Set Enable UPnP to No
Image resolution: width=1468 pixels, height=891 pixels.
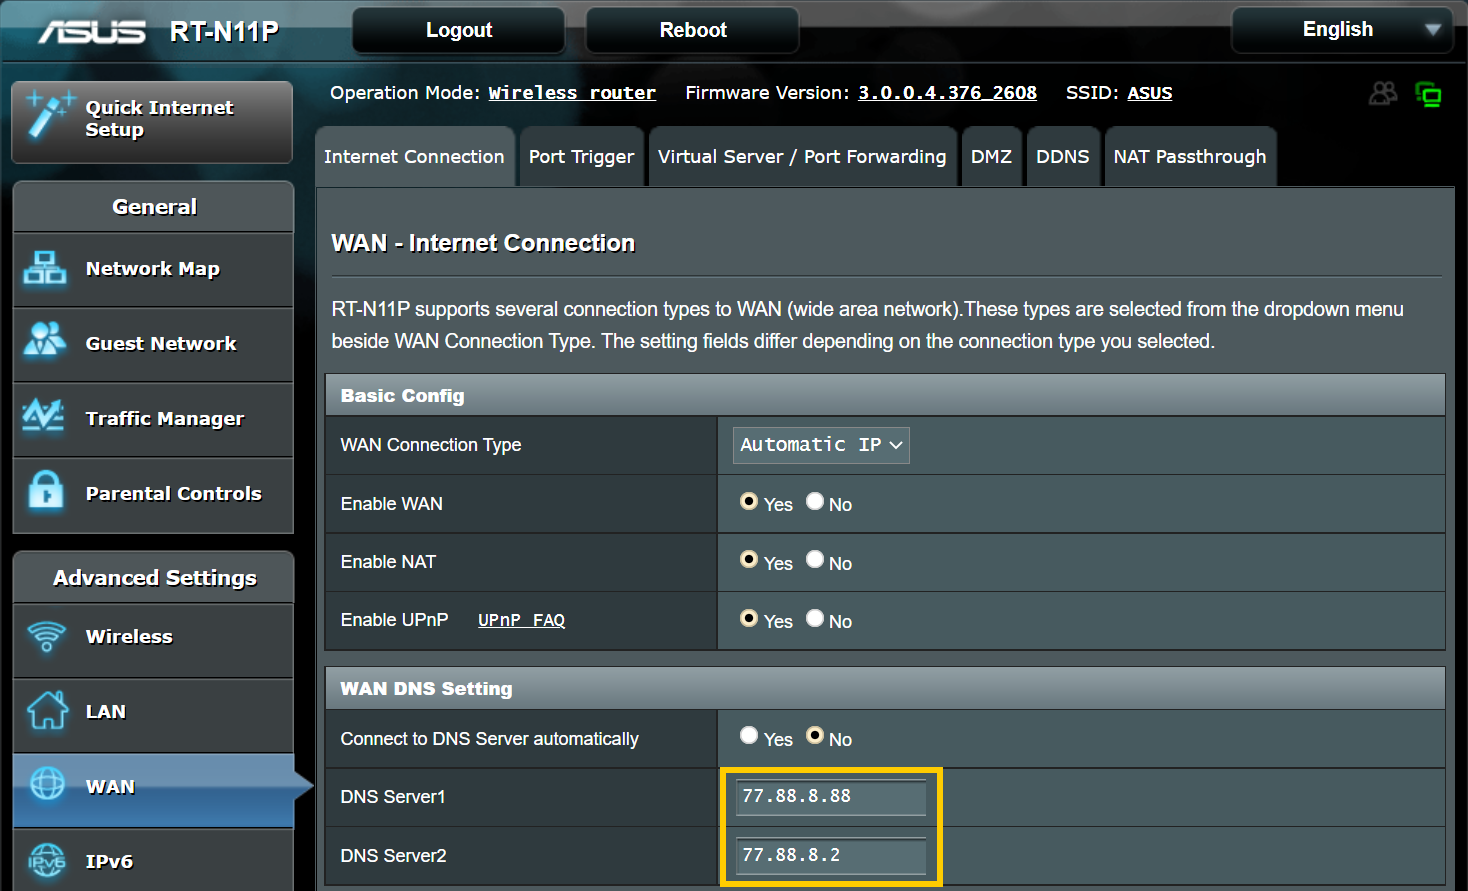tap(815, 619)
